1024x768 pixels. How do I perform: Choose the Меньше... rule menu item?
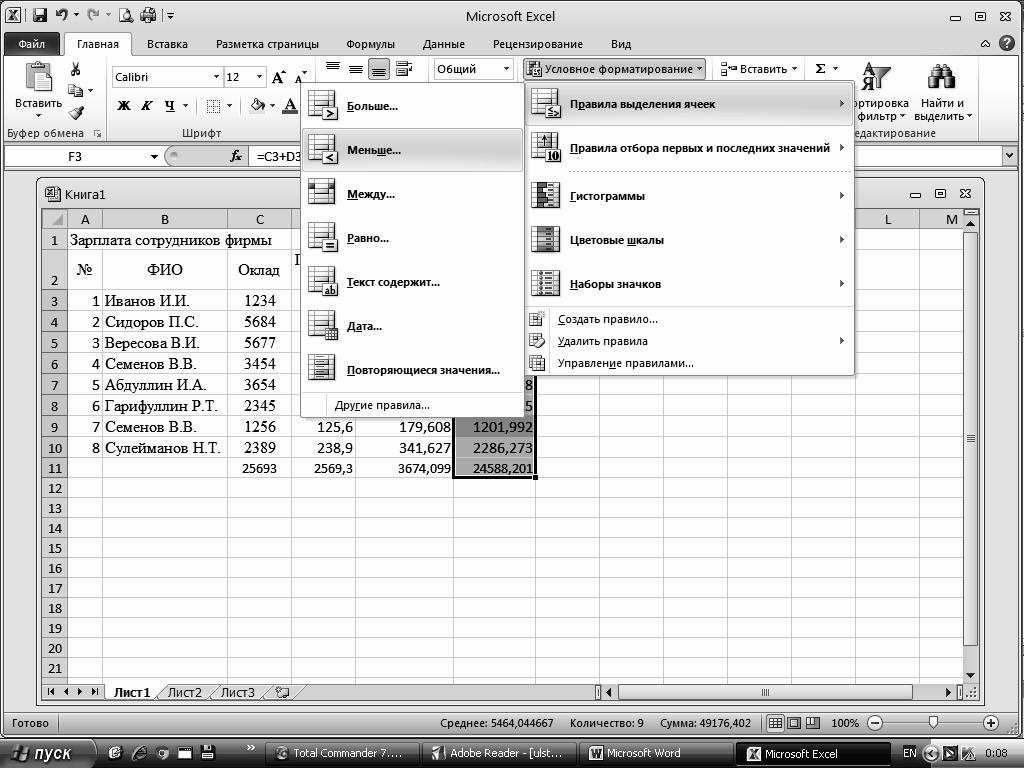click(413, 150)
